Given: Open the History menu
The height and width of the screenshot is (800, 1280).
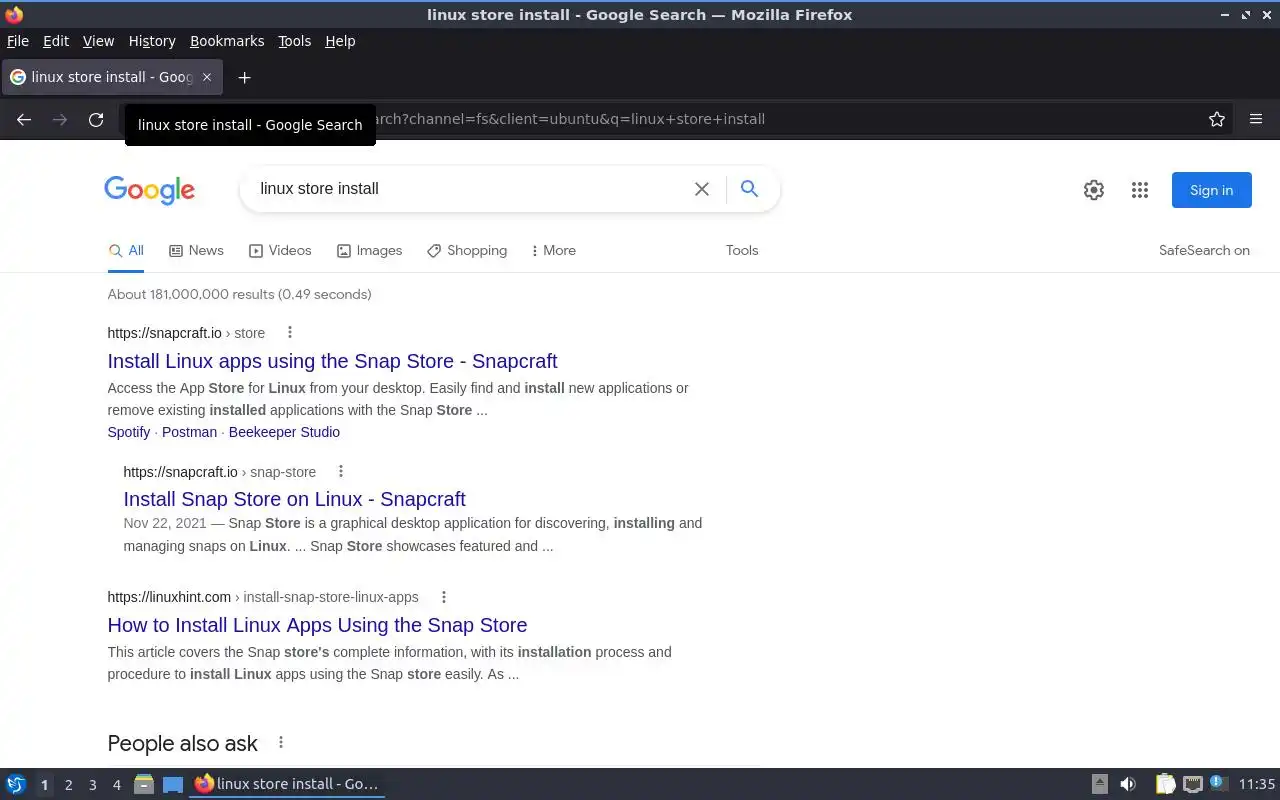Looking at the screenshot, I should pyautogui.click(x=152, y=41).
